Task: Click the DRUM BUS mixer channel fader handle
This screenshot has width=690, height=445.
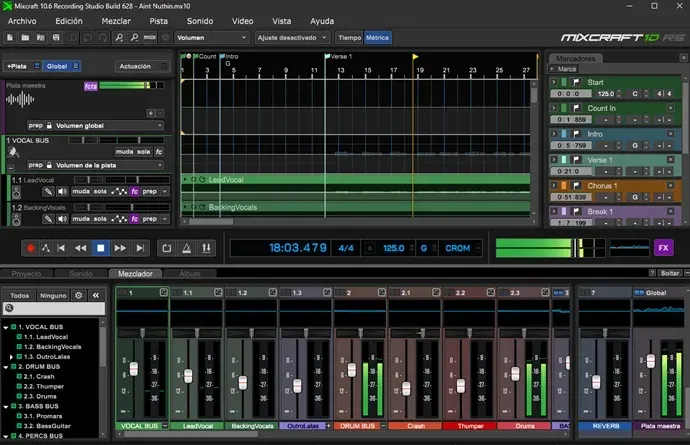Action: click(352, 370)
